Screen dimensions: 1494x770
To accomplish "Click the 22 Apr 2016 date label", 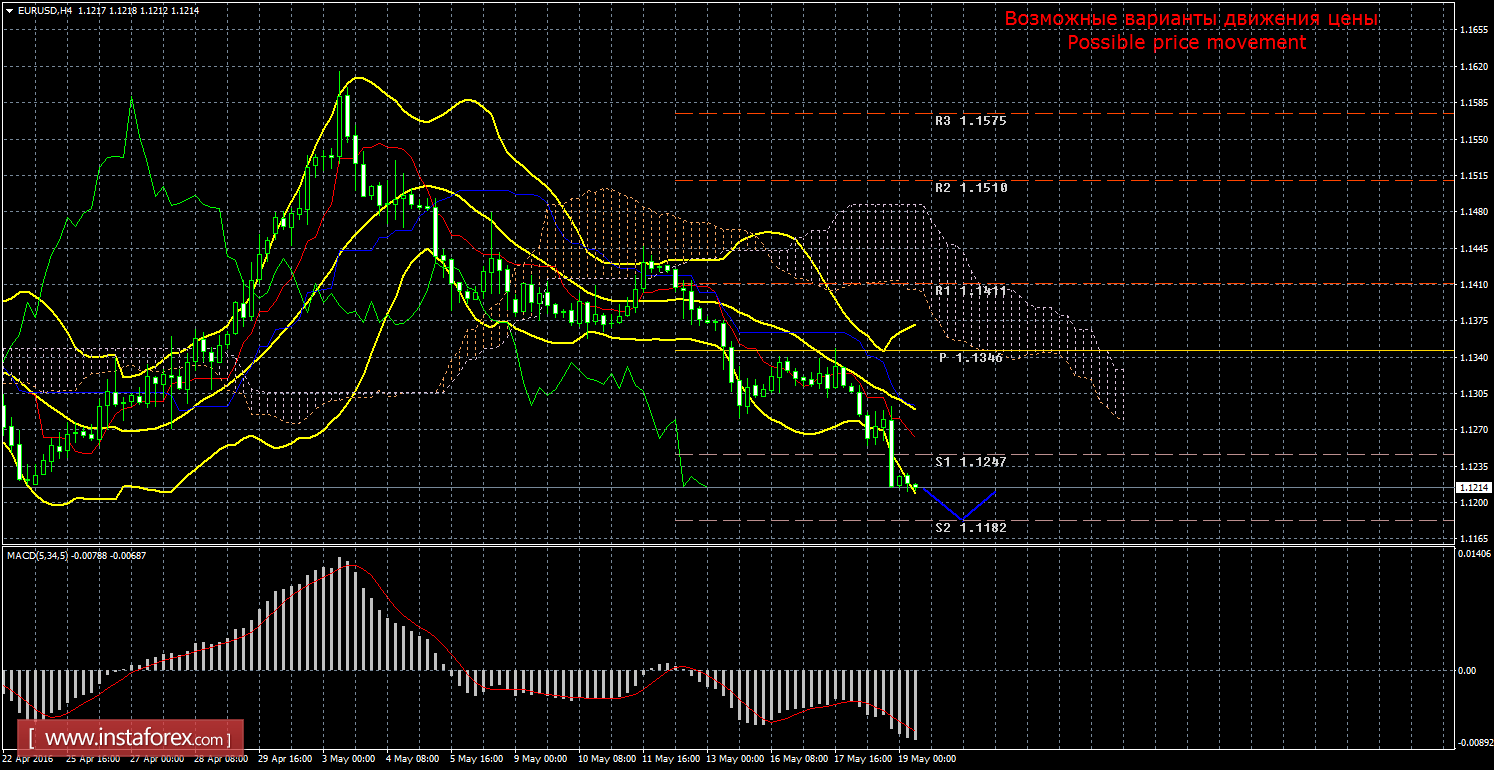I will (x=27, y=759).
